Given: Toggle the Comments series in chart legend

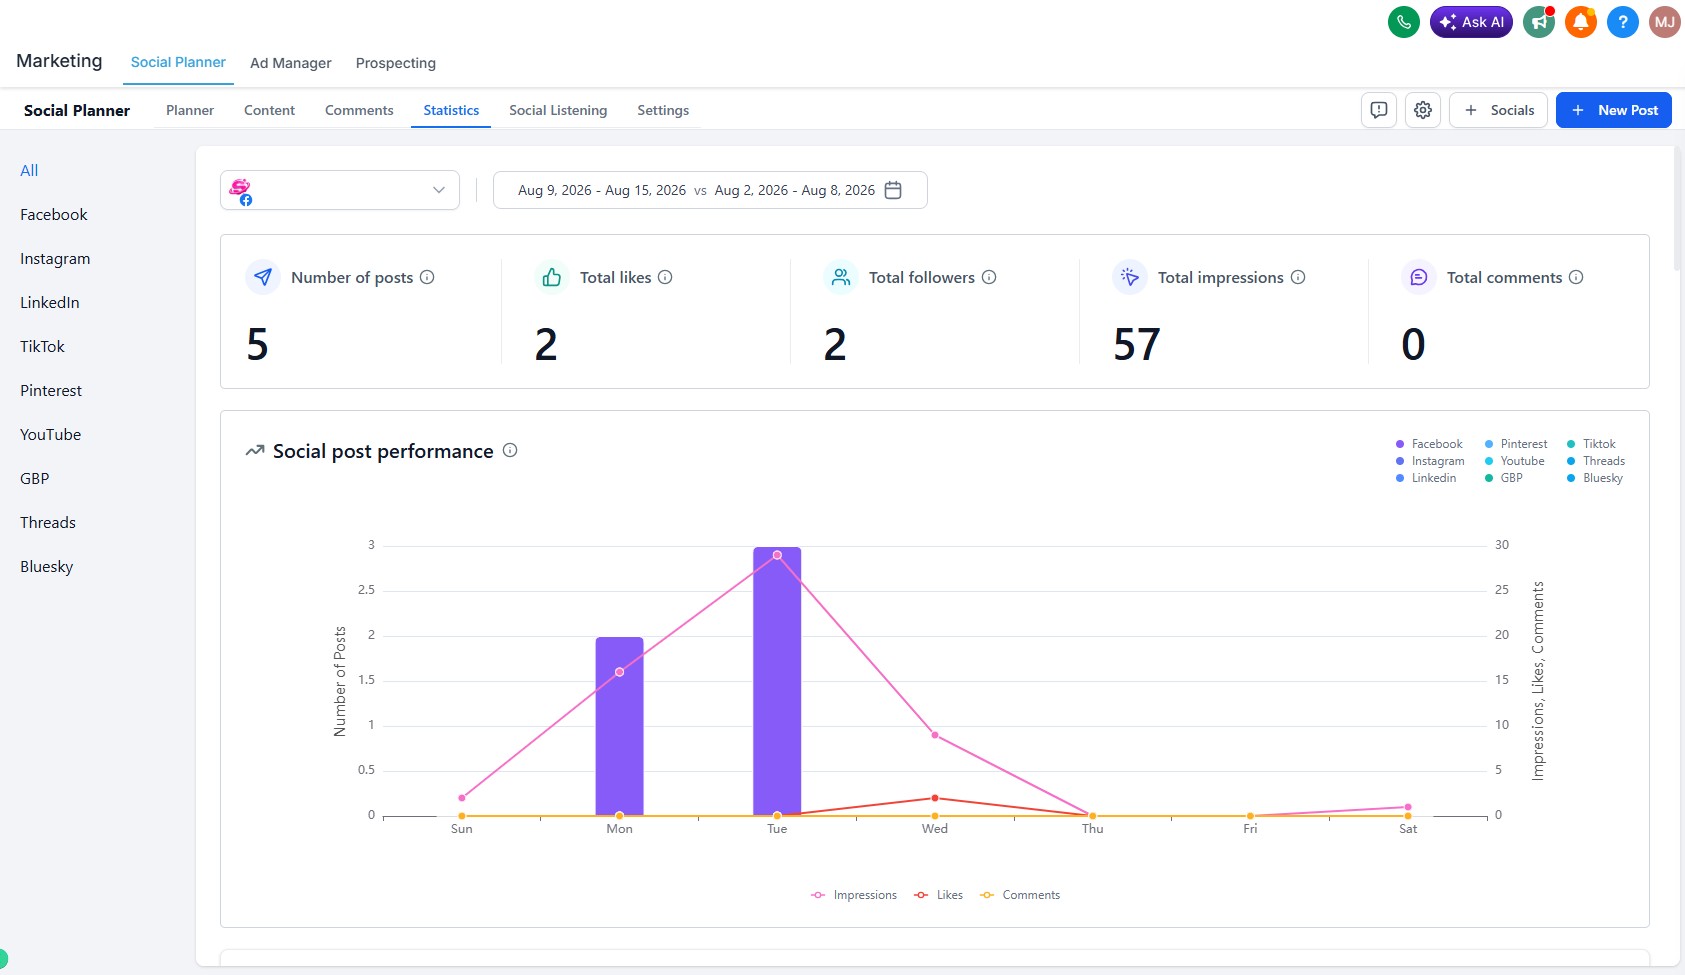Looking at the screenshot, I should pyautogui.click(x=1020, y=895).
